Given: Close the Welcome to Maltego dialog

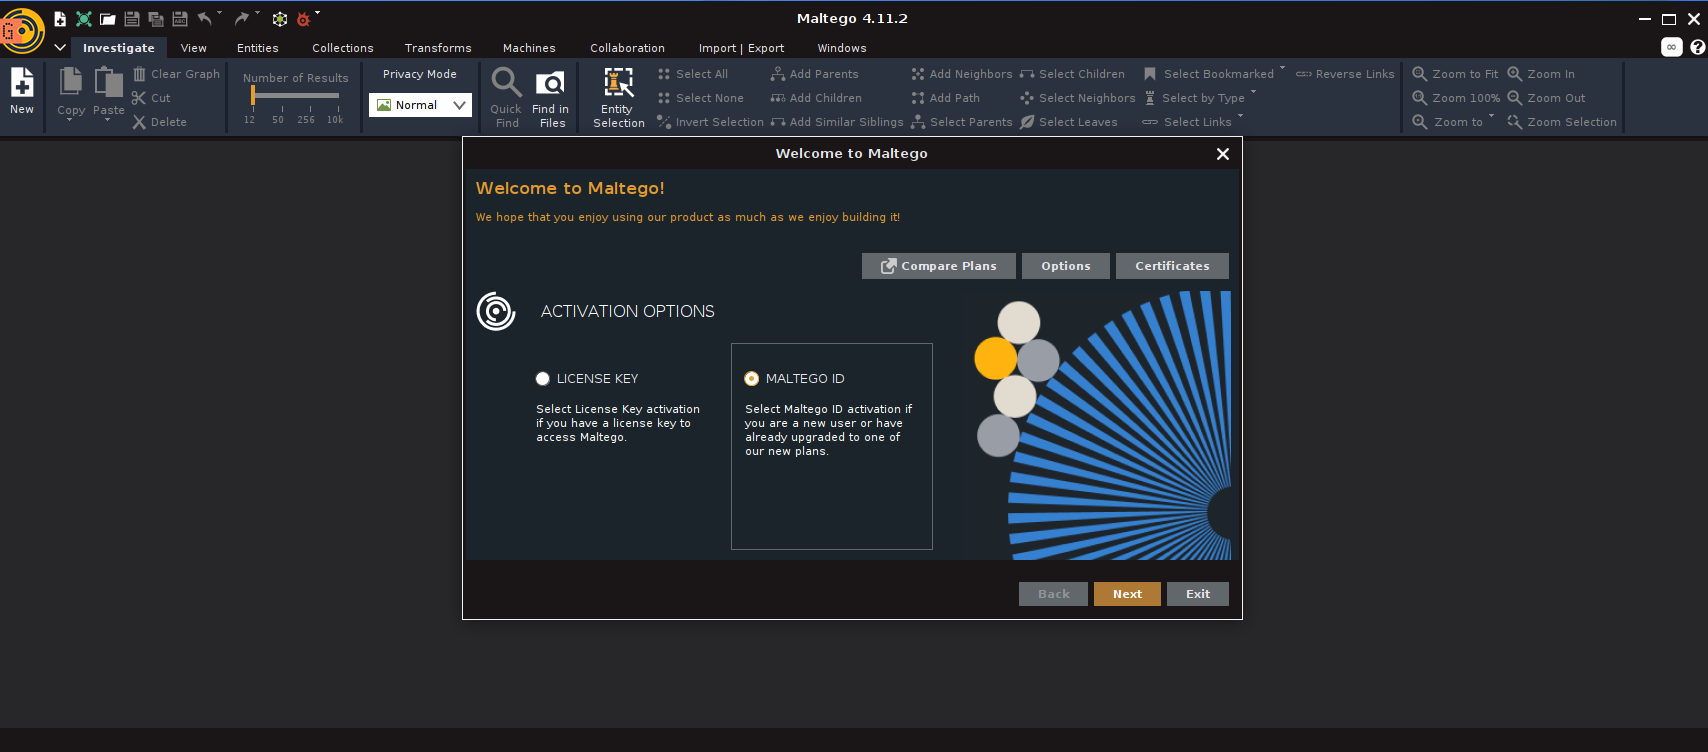Looking at the screenshot, I should pos(1222,154).
